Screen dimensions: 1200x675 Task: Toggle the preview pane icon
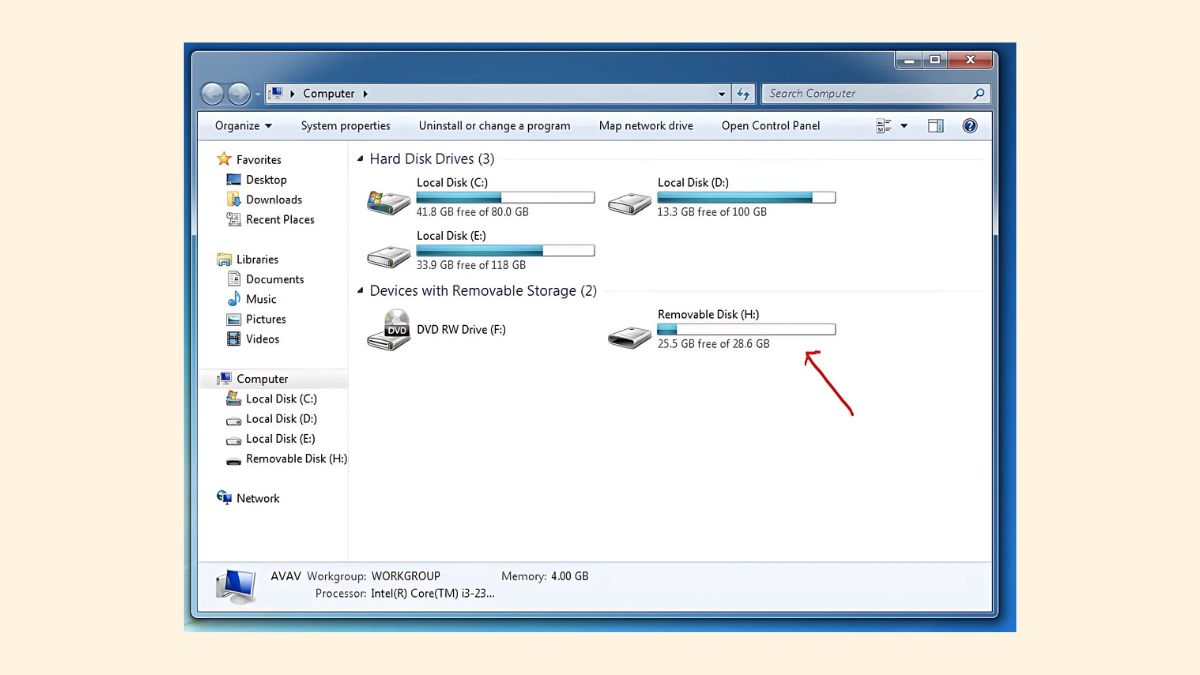pos(936,126)
